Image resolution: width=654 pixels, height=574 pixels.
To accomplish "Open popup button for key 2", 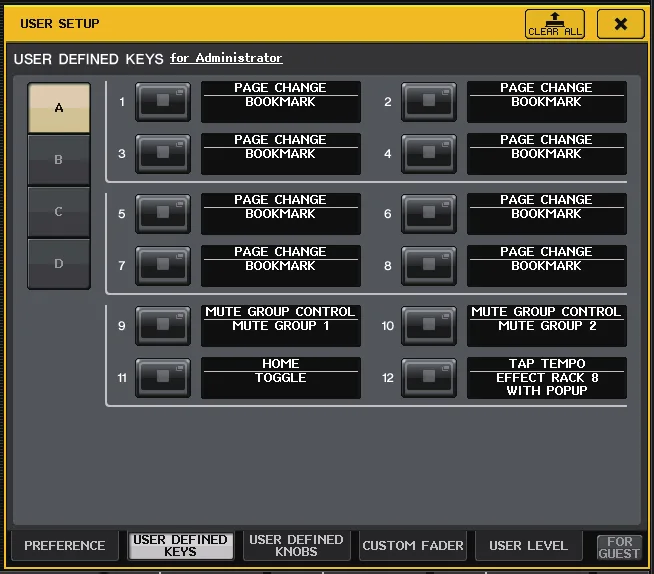I will click(x=429, y=102).
